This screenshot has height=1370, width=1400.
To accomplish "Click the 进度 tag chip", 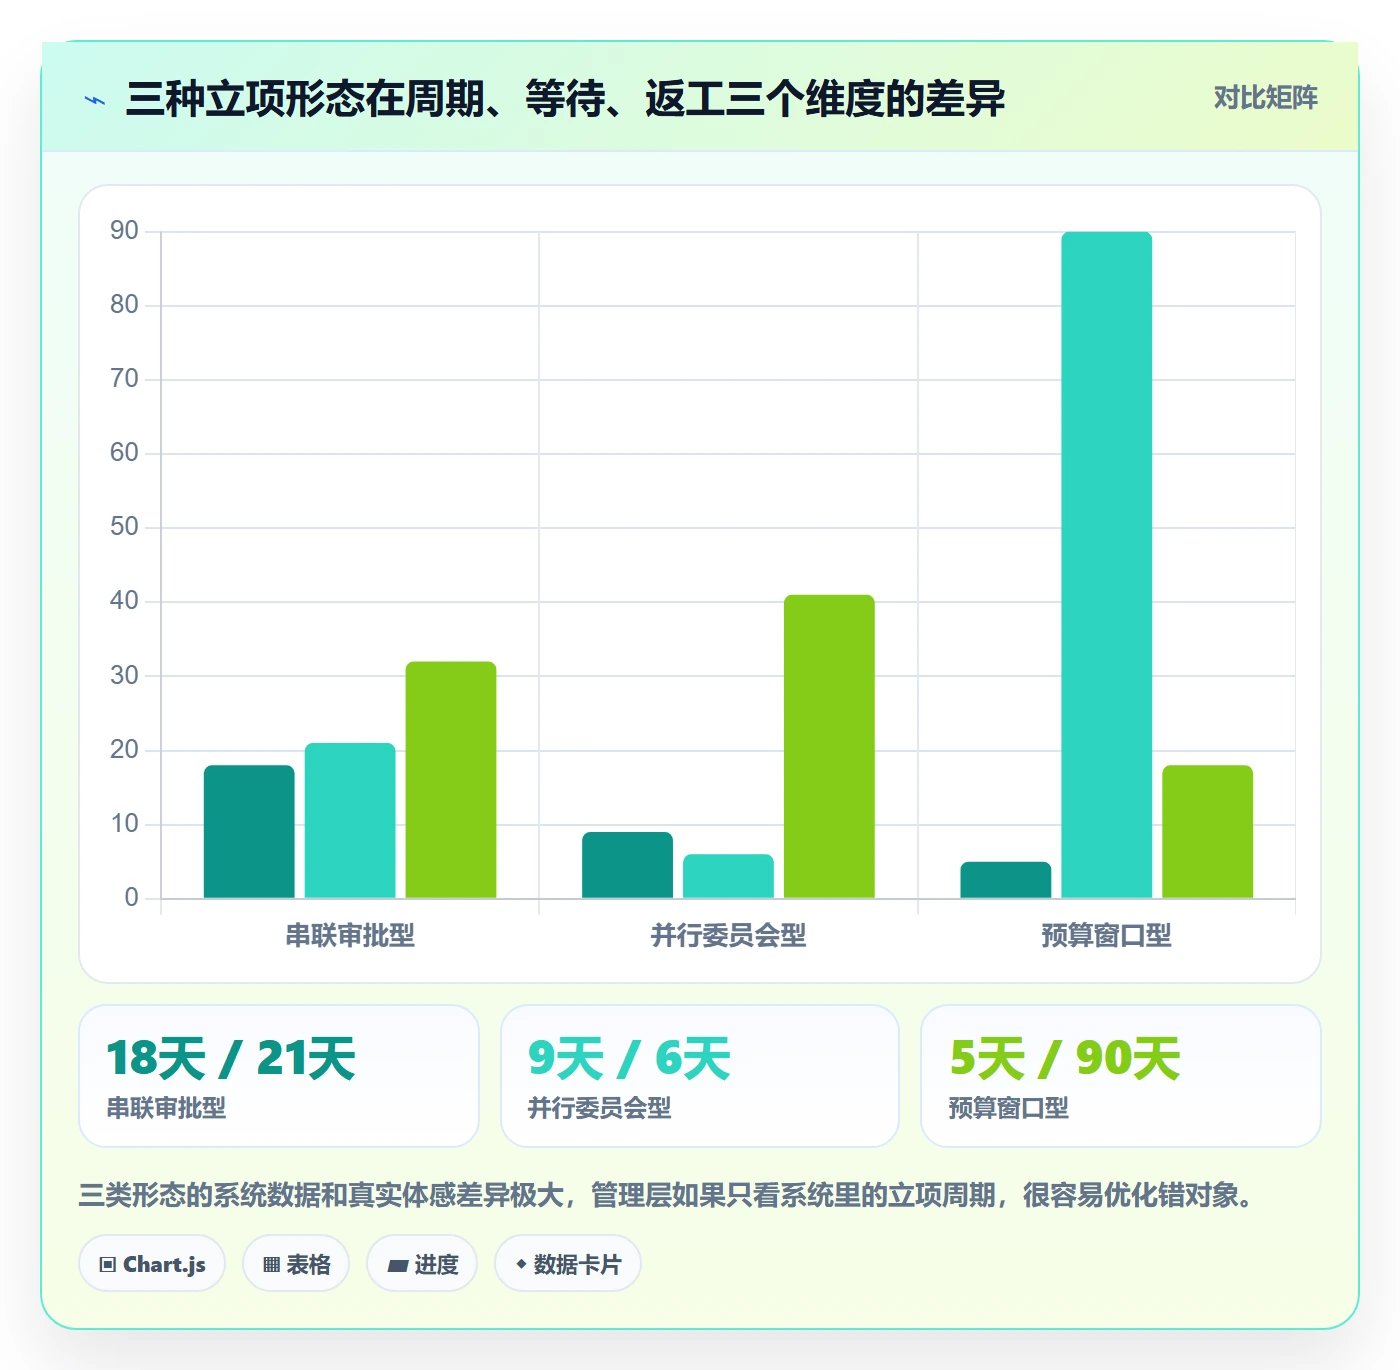I will tap(422, 1264).
